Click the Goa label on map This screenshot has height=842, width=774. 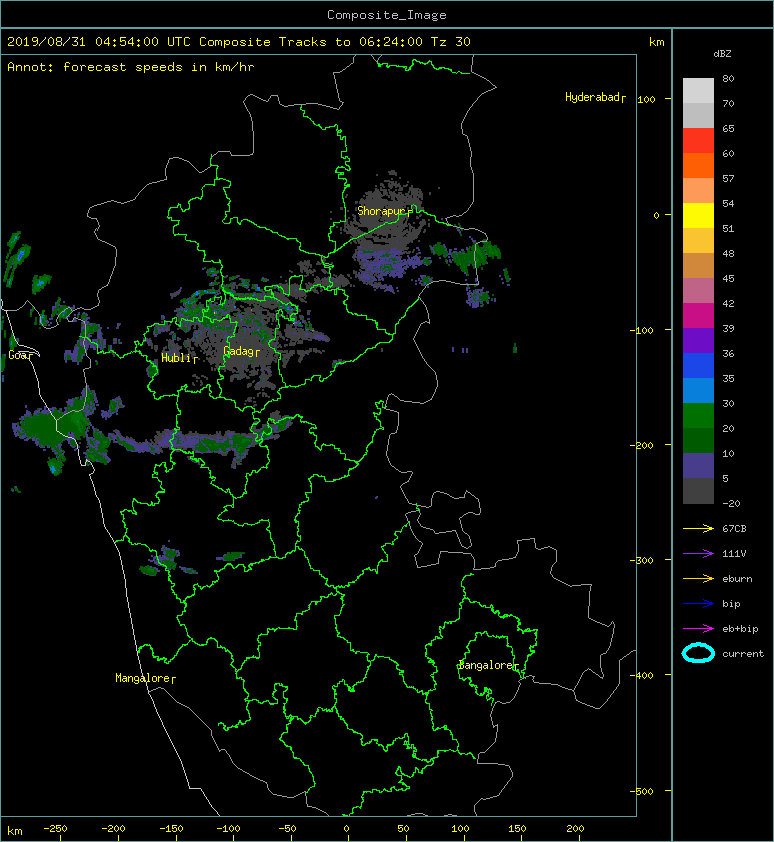[20, 355]
